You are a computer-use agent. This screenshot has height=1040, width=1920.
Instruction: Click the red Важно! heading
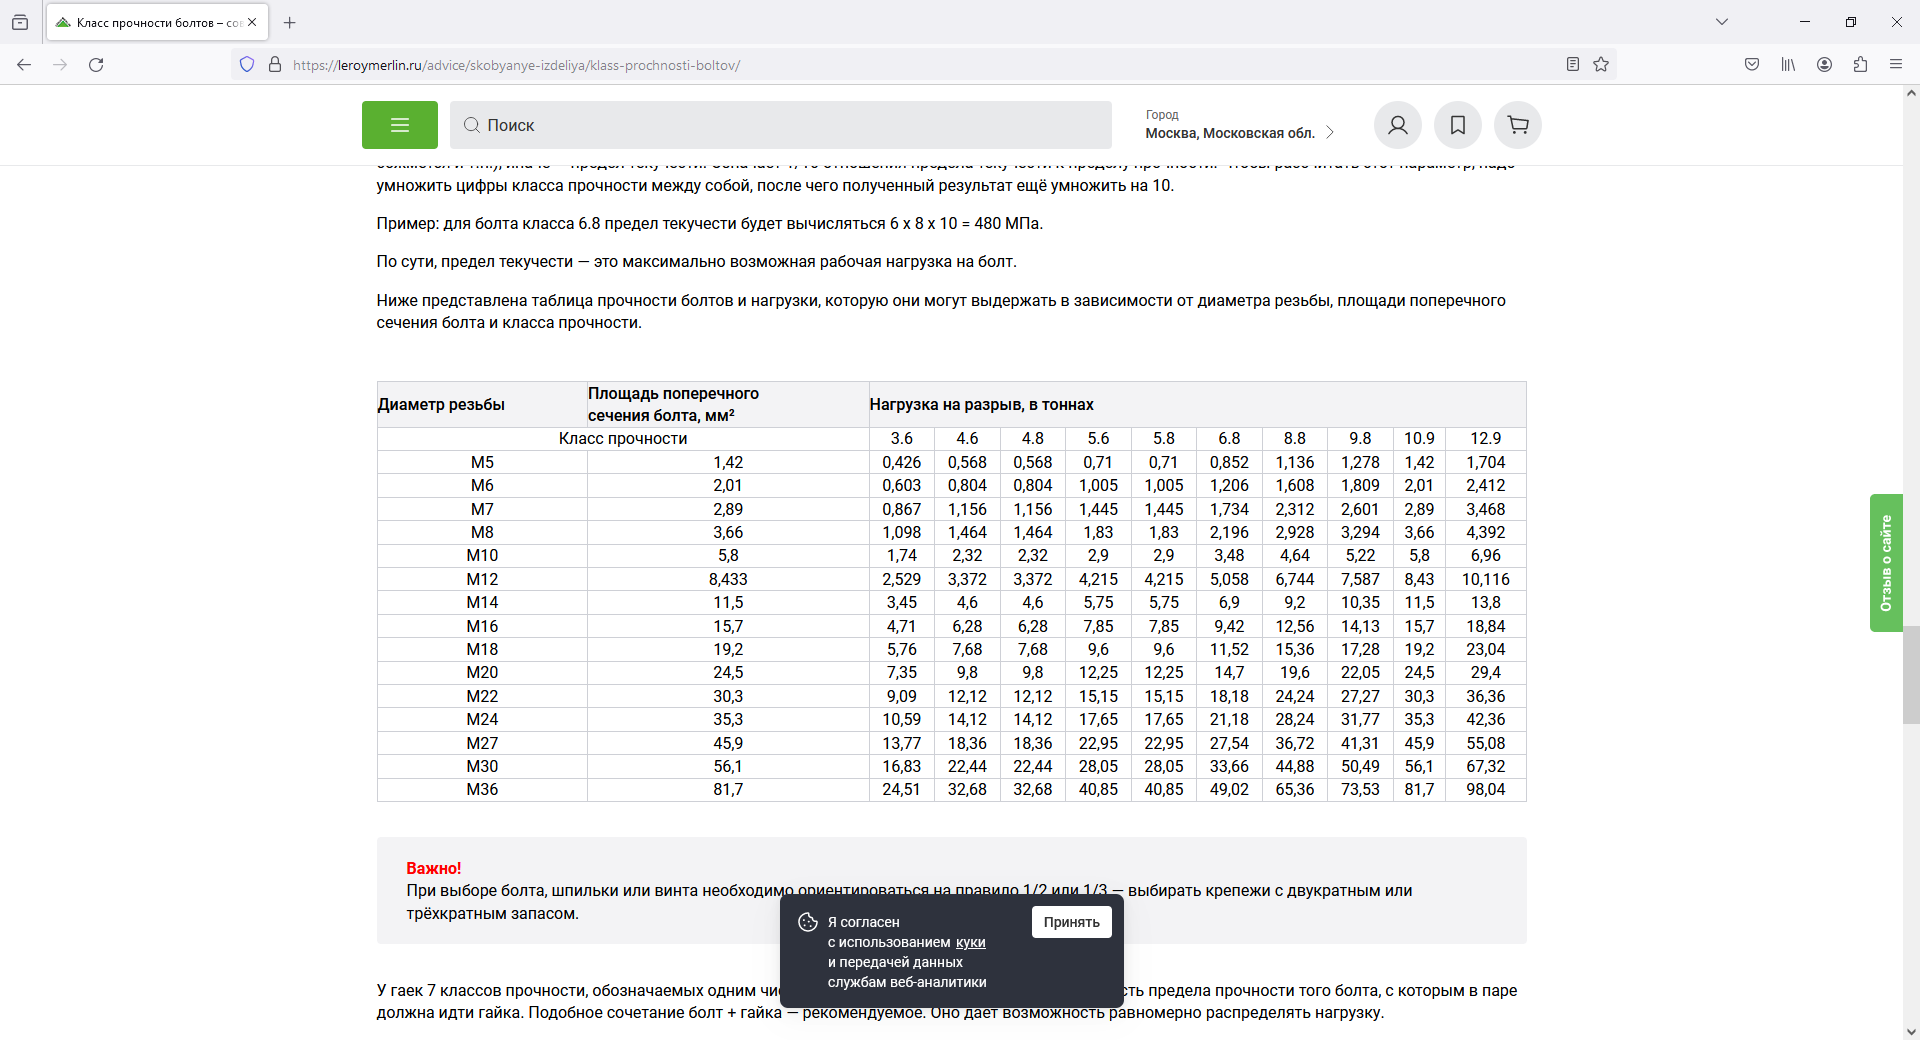pyautogui.click(x=433, y=868)
